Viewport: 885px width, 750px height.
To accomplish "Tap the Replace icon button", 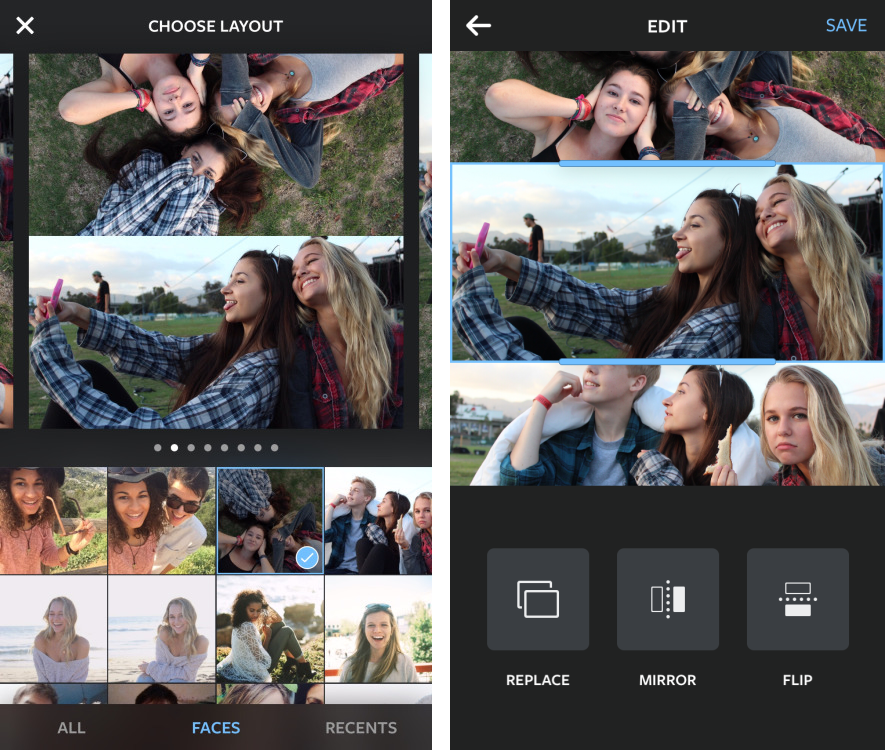I will point(538,599).
